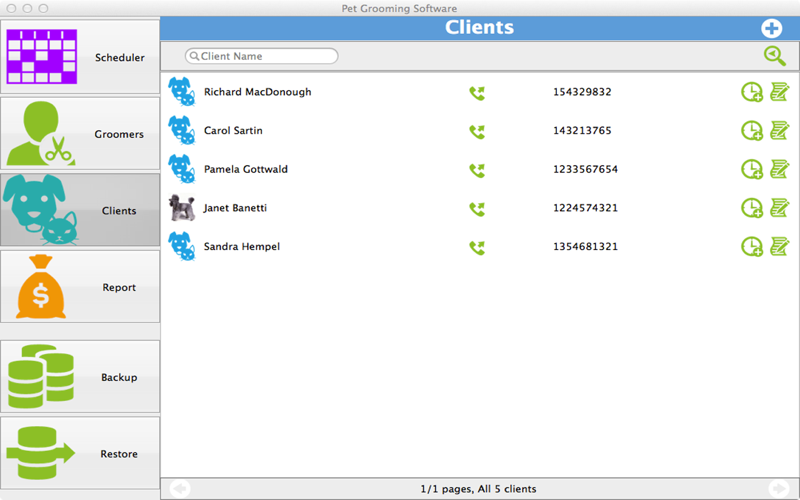Click phone number 154329832
The height and width of the screenshot is (500, 800).
click(x=582, y=92)
